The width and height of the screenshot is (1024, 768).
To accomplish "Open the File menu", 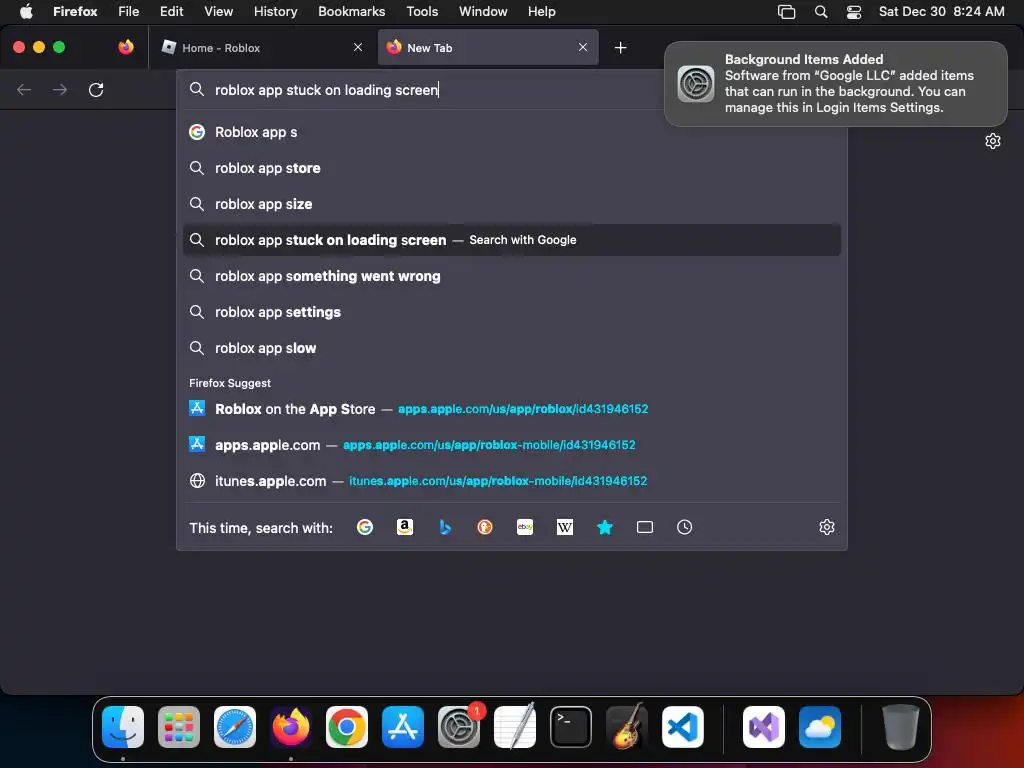I will point(129,12).
